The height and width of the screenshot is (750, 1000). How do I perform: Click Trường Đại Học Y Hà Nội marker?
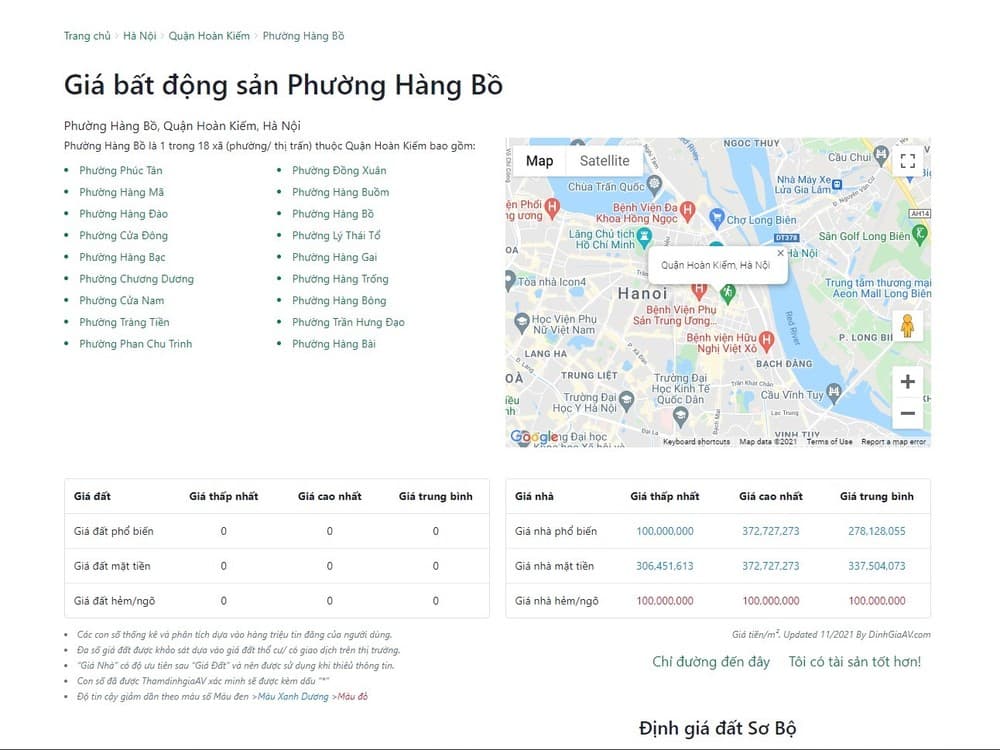[x=626, y=401]
